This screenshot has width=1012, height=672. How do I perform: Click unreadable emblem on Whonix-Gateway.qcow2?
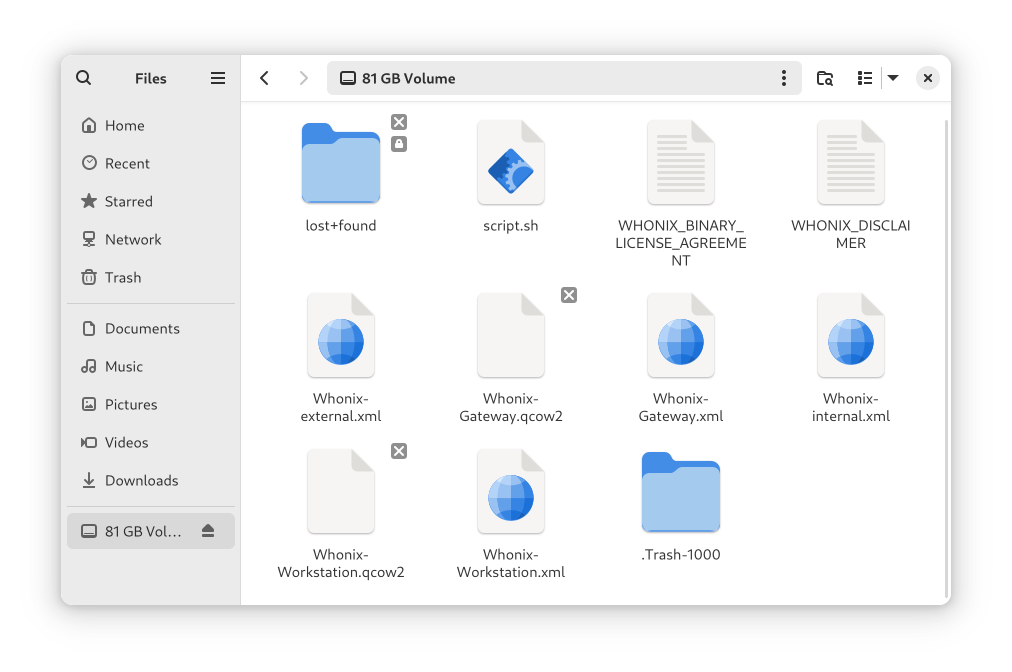point(569,295)
